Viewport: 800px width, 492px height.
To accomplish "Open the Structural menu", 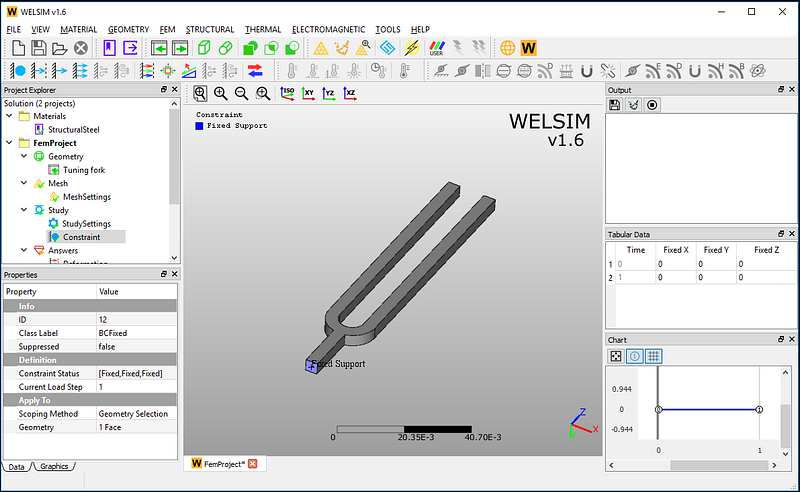I will click(x=209, y=30).
